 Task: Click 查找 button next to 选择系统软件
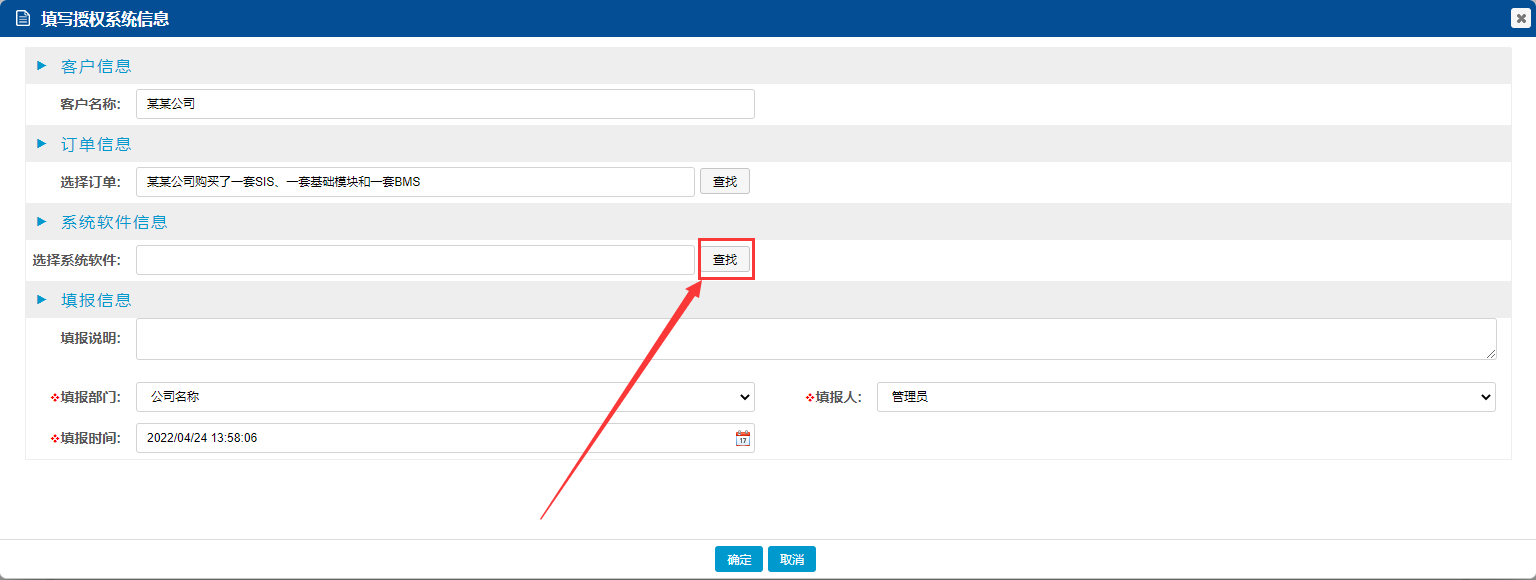[724, 260]
